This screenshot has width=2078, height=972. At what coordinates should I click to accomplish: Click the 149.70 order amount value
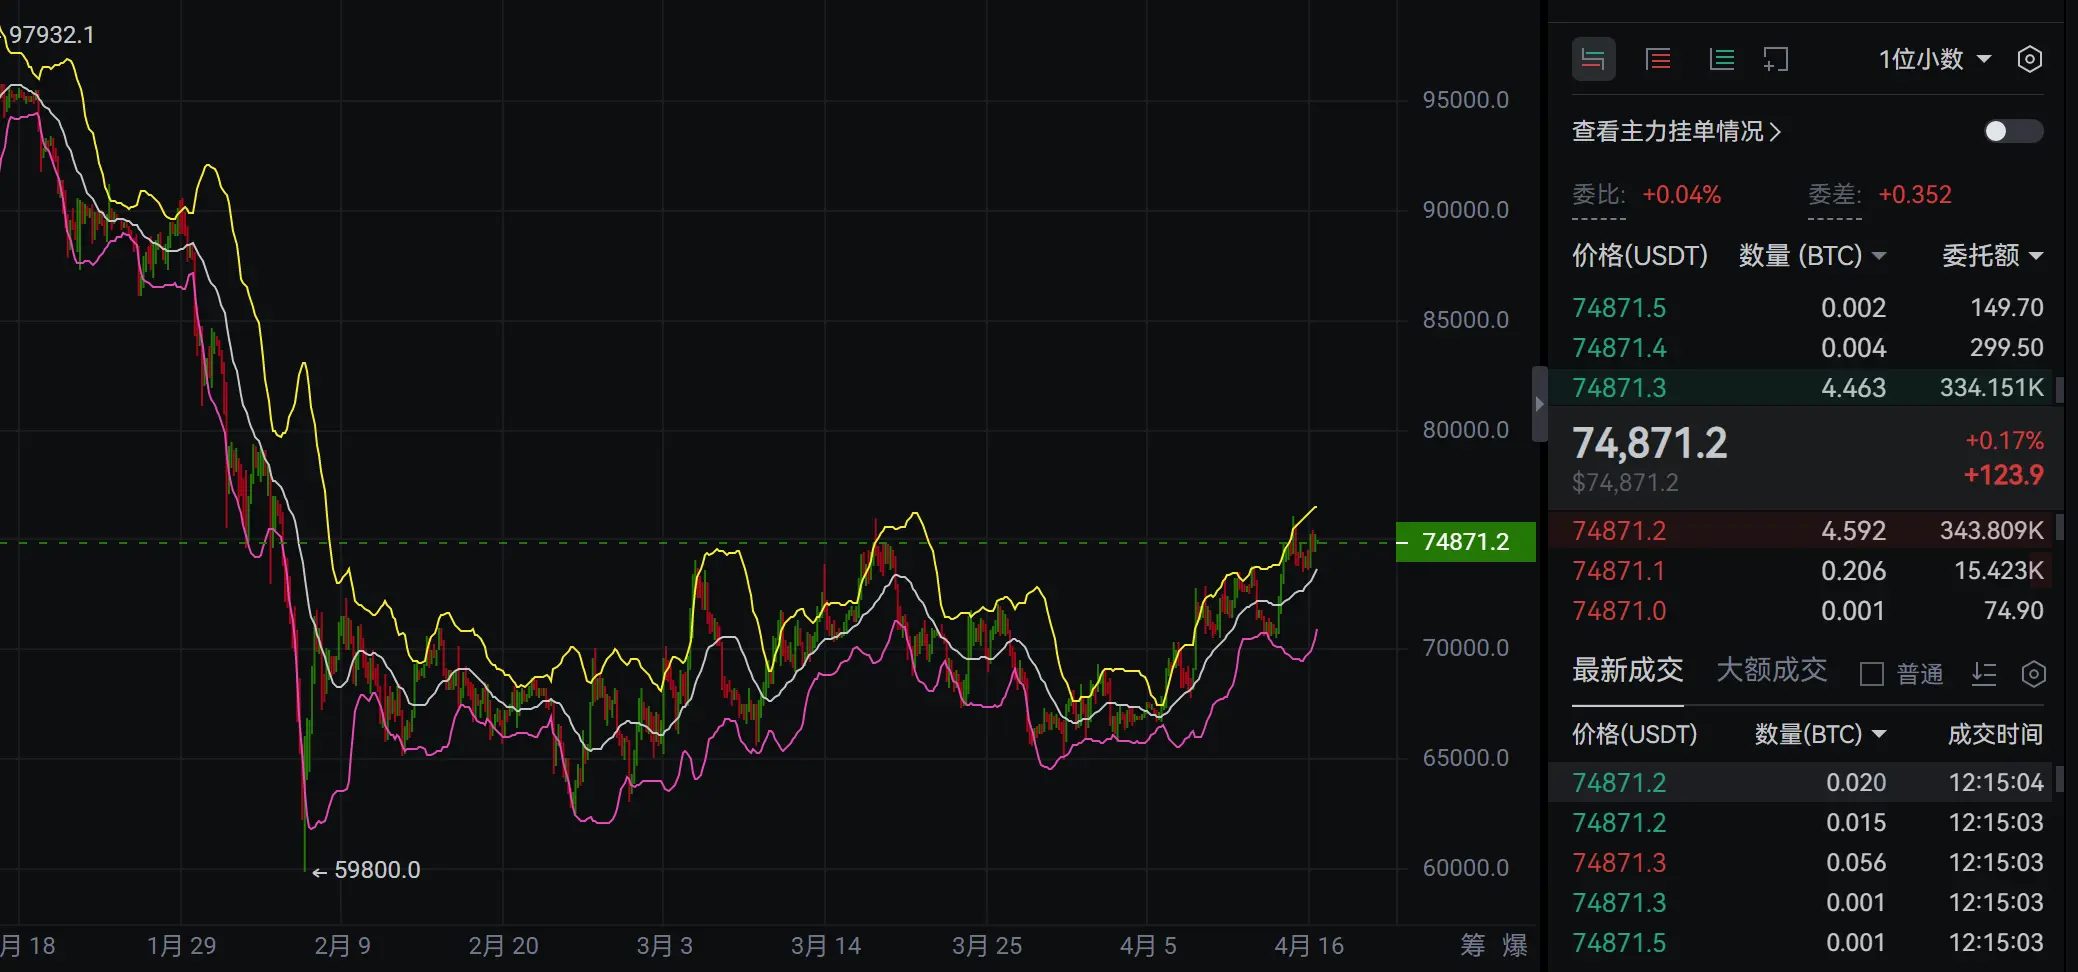(x=2007, y=308)
